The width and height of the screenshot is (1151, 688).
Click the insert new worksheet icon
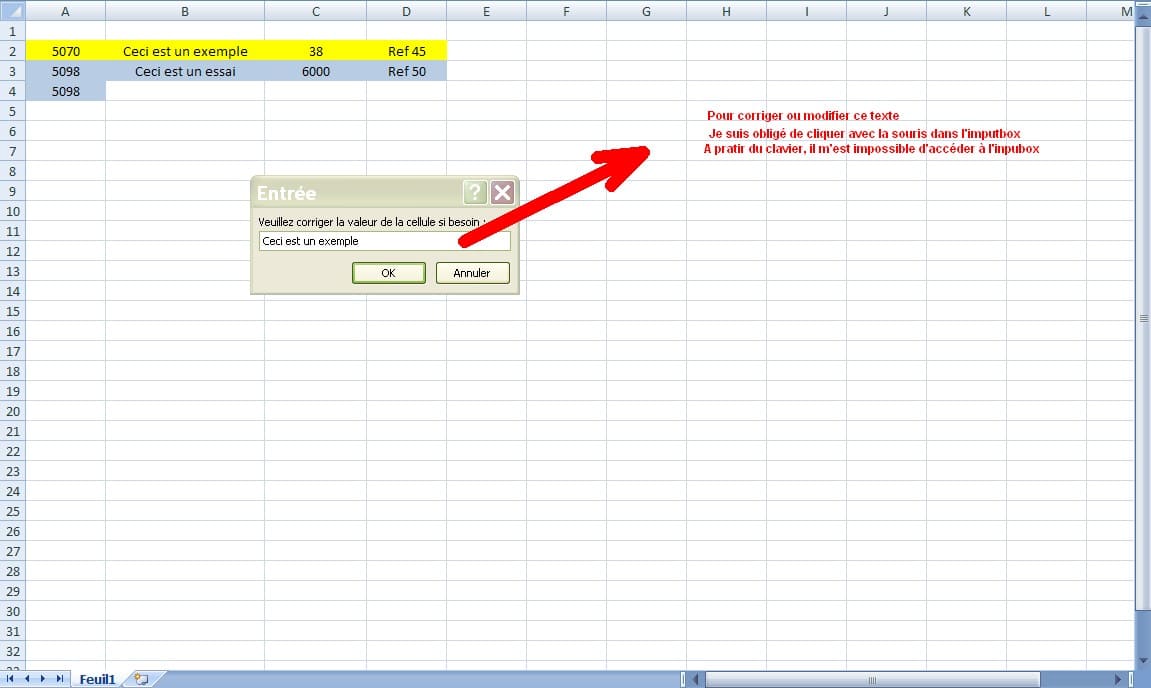click(142, 679)
